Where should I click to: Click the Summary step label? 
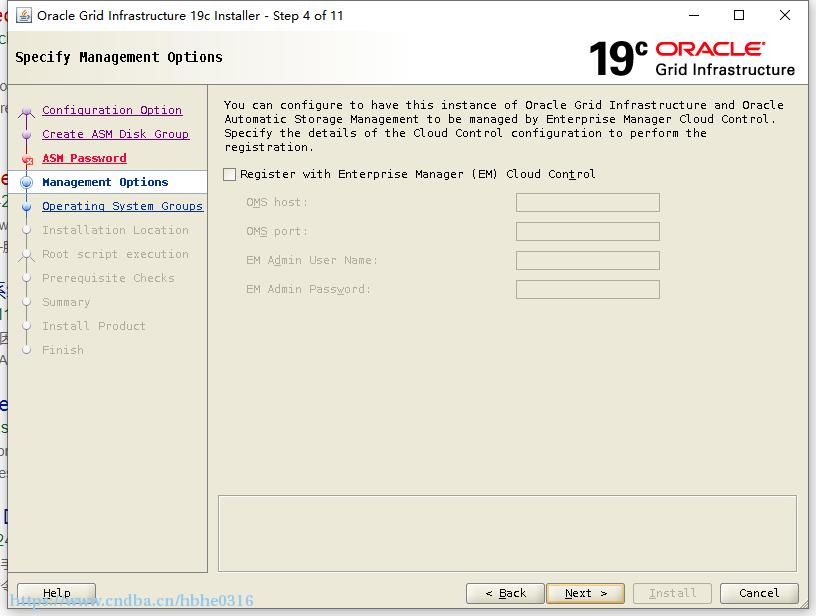pyautogui.click(x=66, y=302)
